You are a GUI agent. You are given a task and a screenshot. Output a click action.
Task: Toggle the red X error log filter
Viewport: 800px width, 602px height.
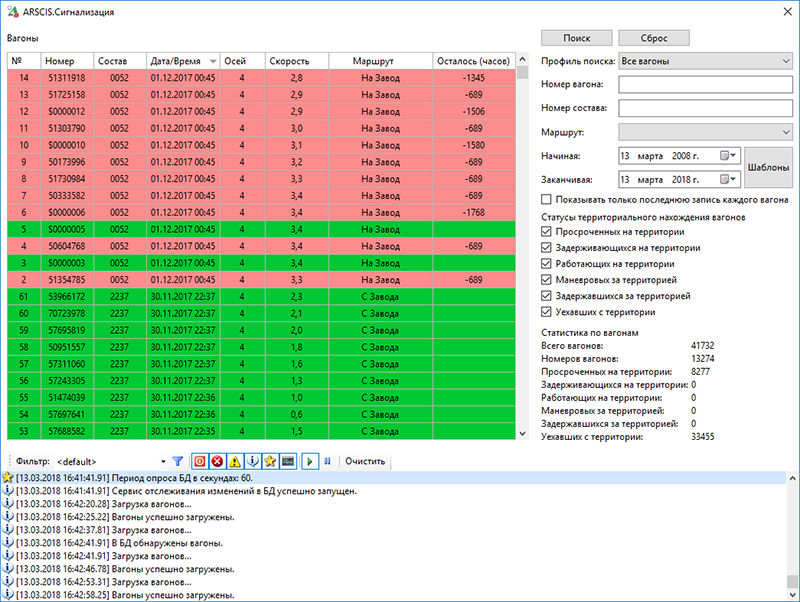pyautogui.click(x=217, y=461)
